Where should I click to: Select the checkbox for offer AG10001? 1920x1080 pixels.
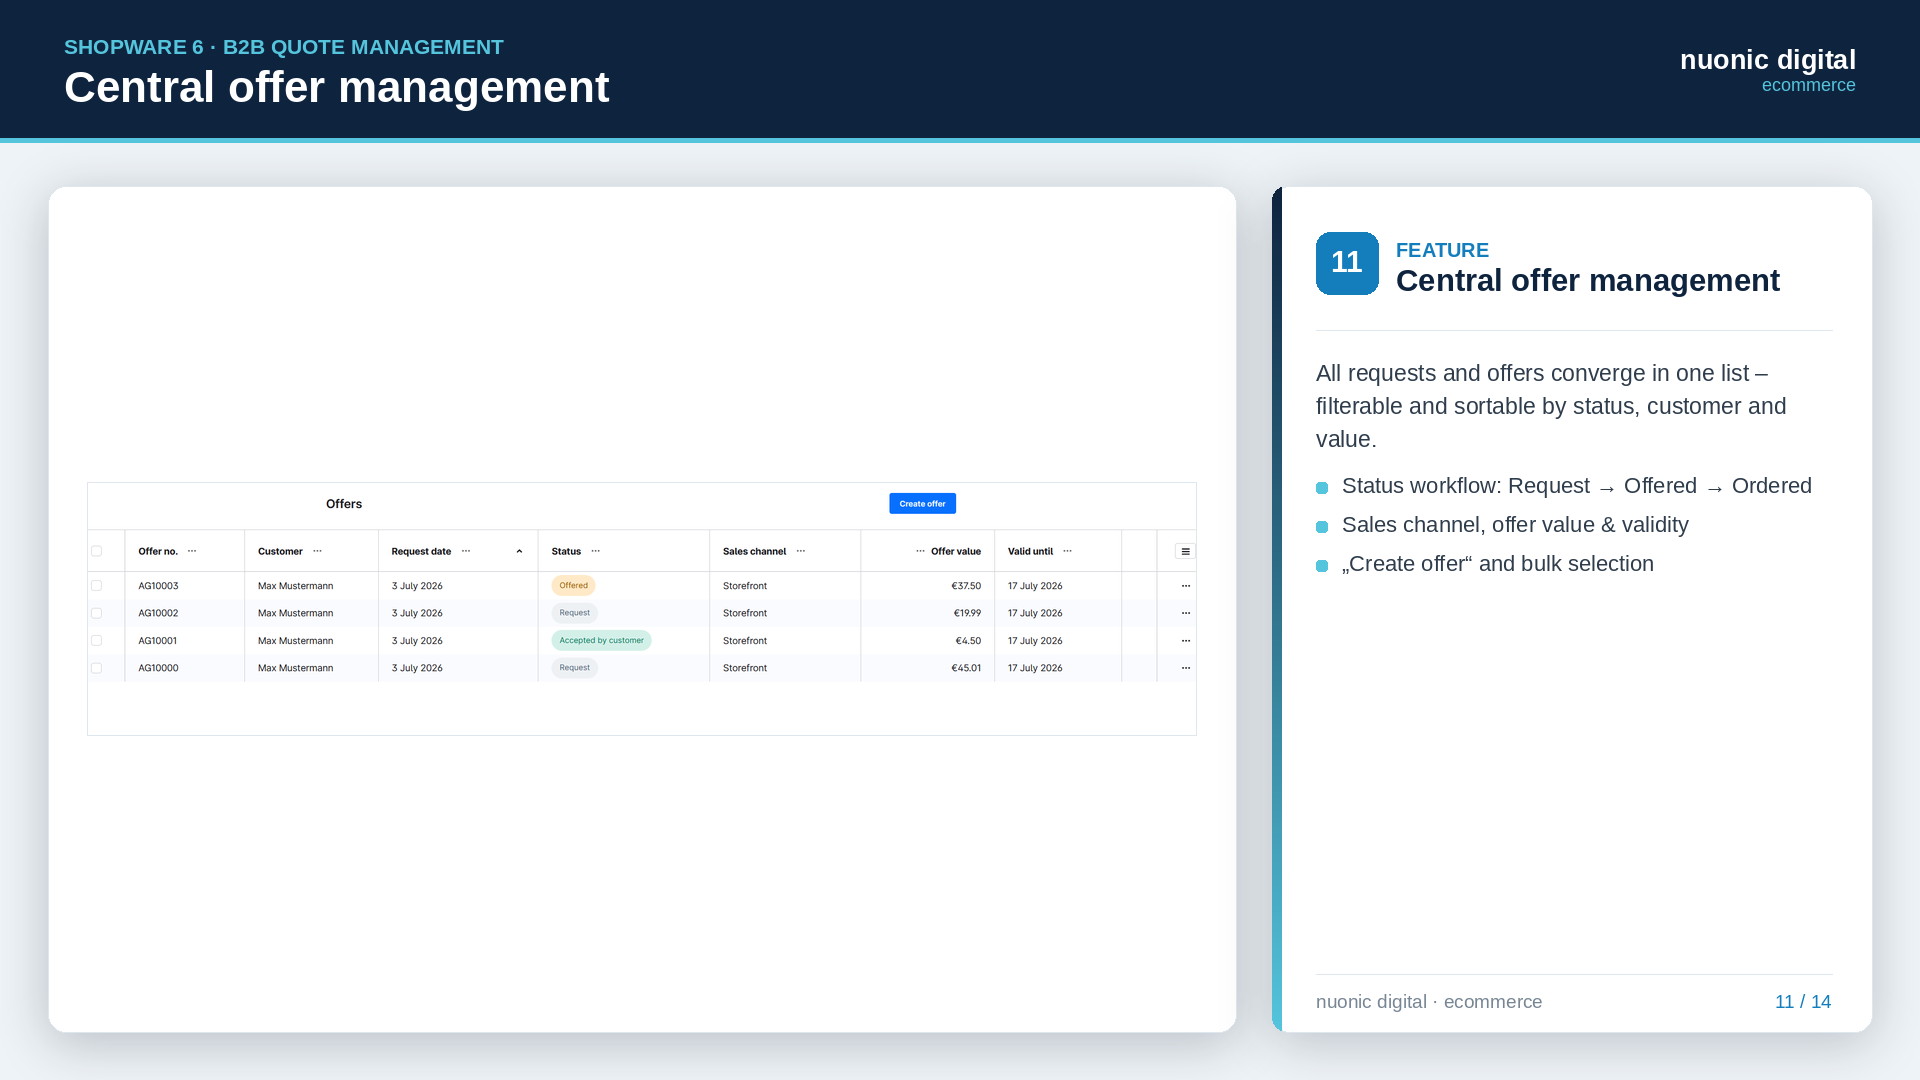[97, 641]
